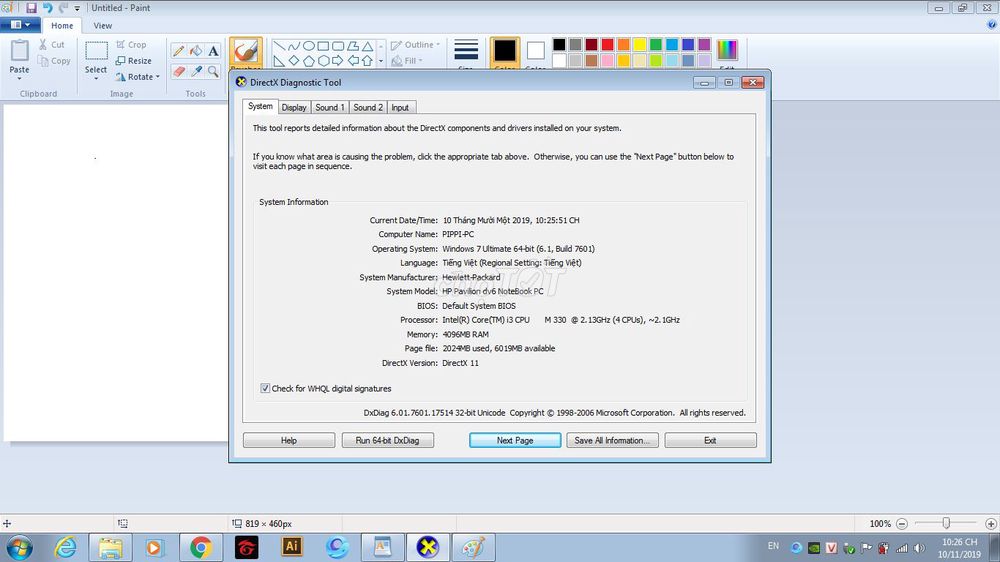Click Save All Information button
Viewport: 1000px width, 562px height.
tap(612, 440)
